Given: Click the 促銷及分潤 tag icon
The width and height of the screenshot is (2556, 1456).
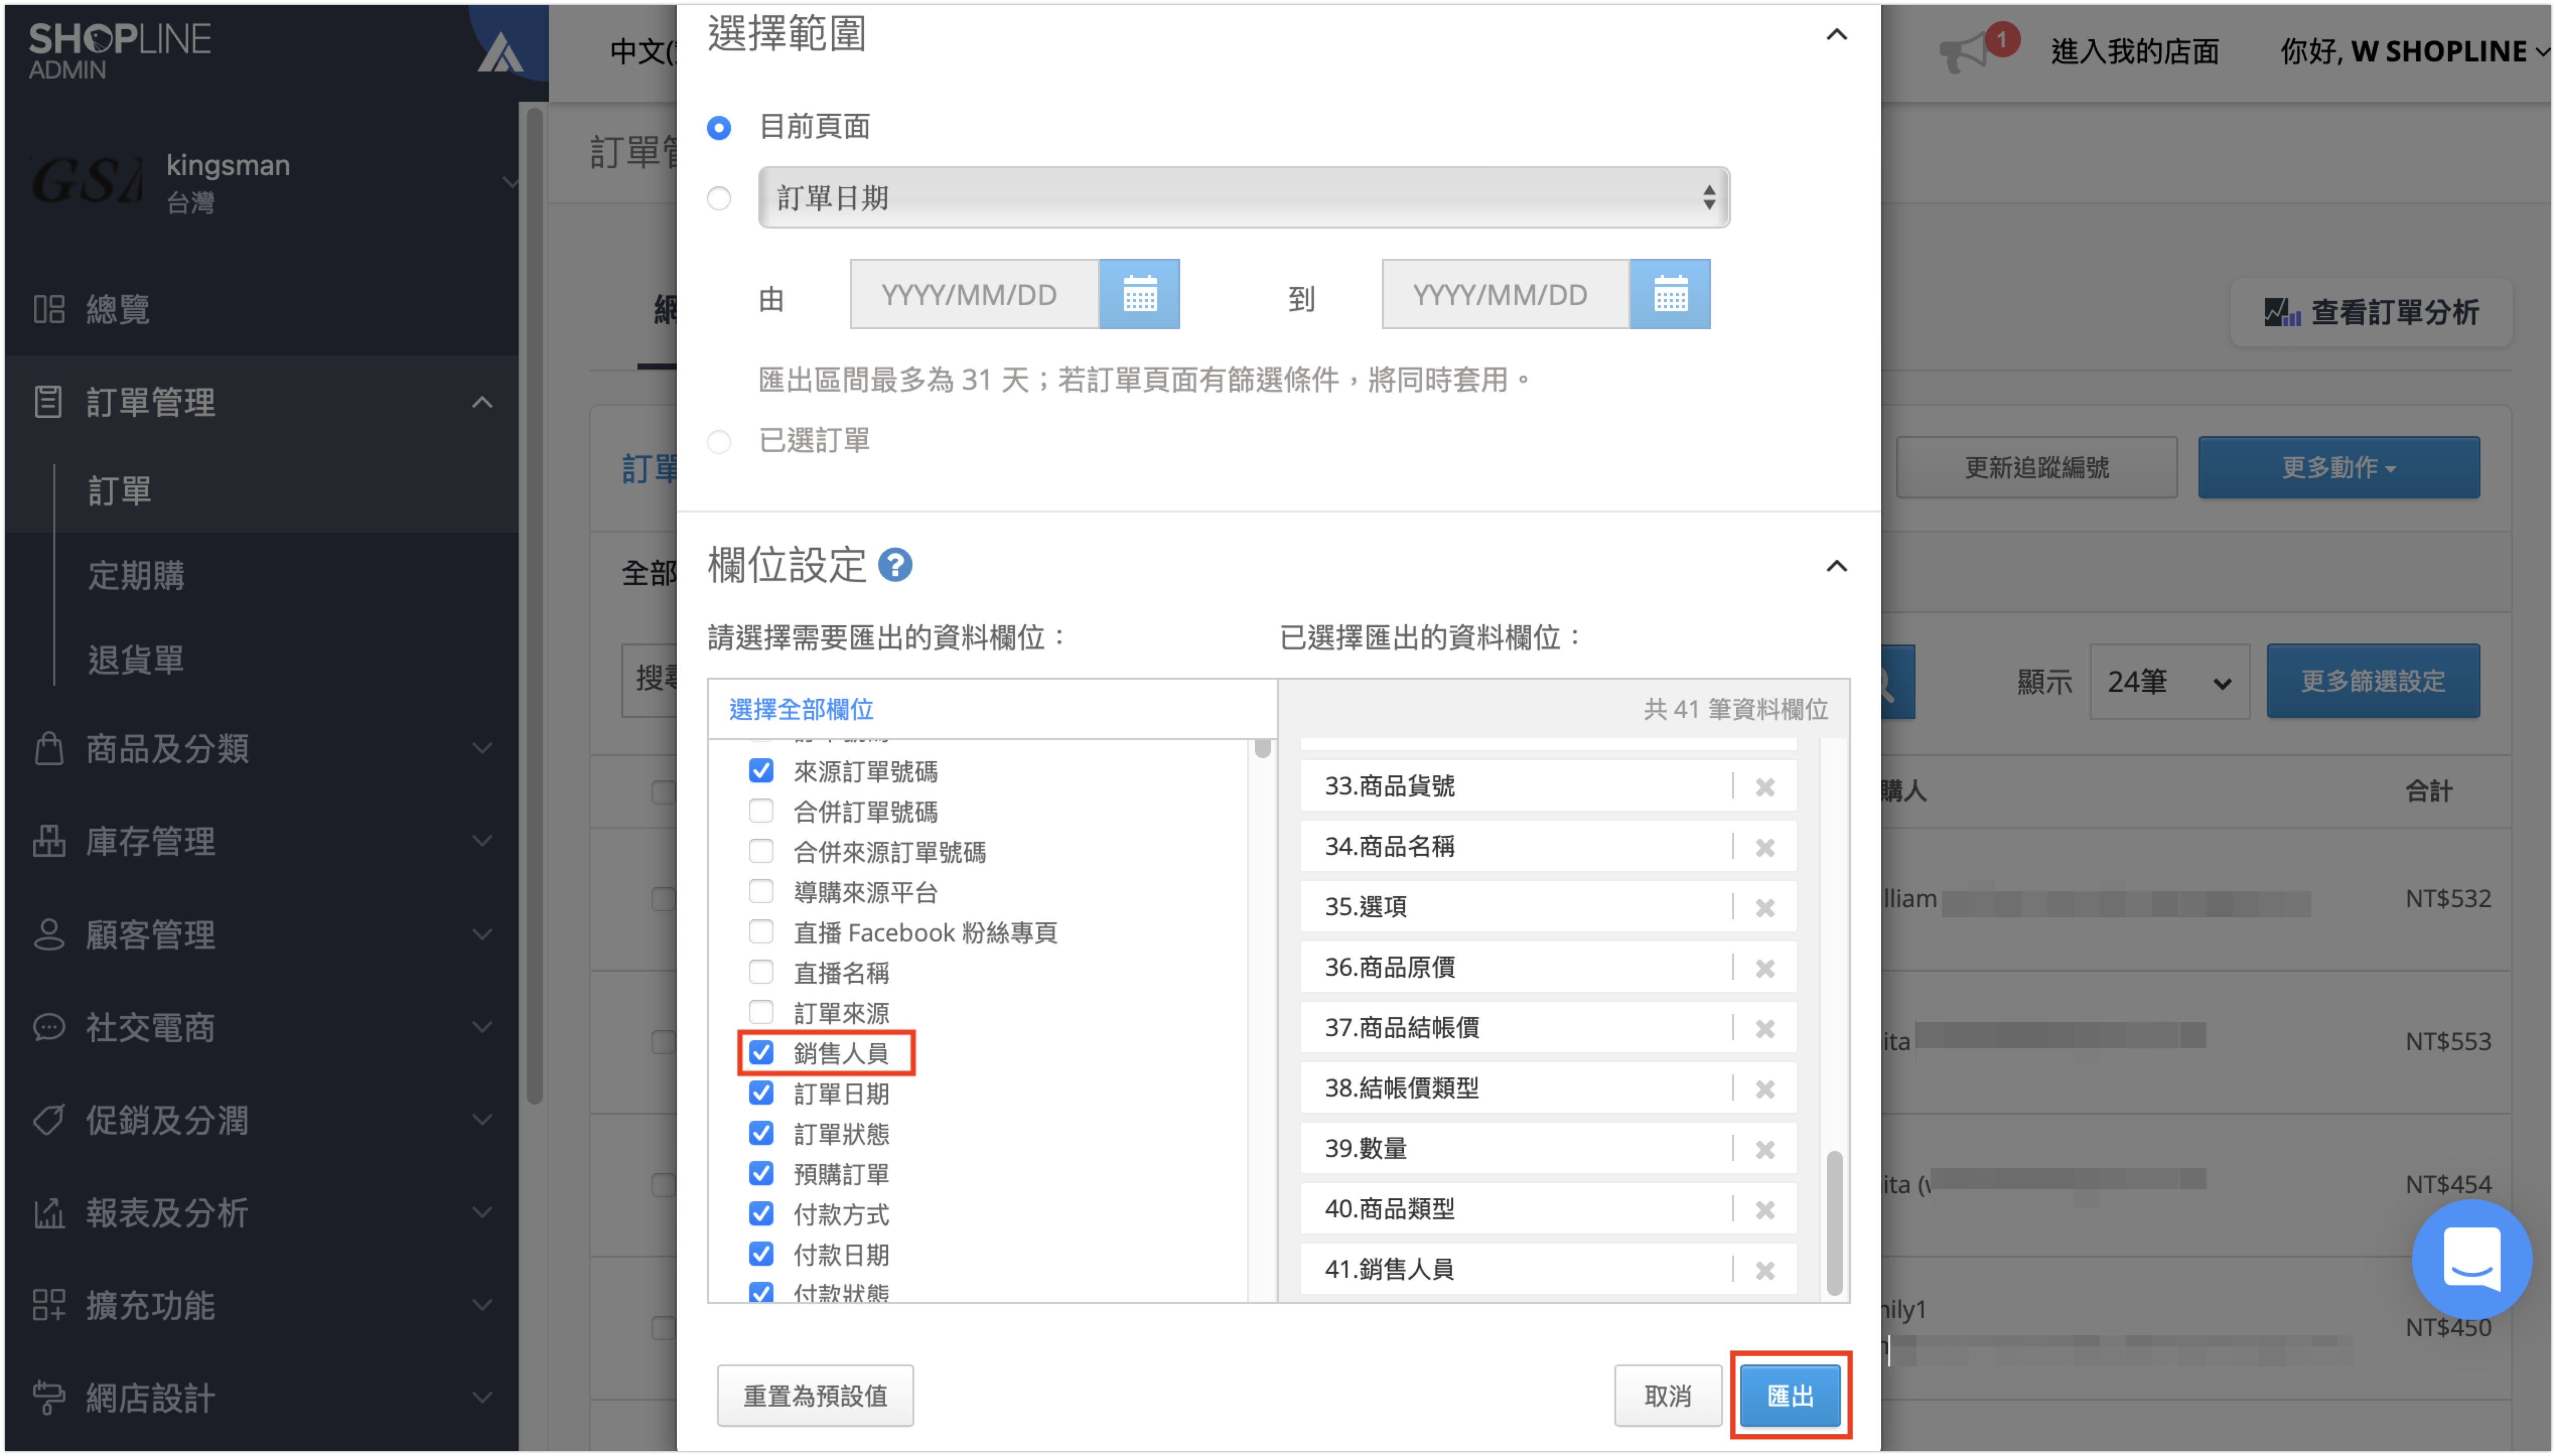Looking at the screenshot, I should (x=48, y=1120).
